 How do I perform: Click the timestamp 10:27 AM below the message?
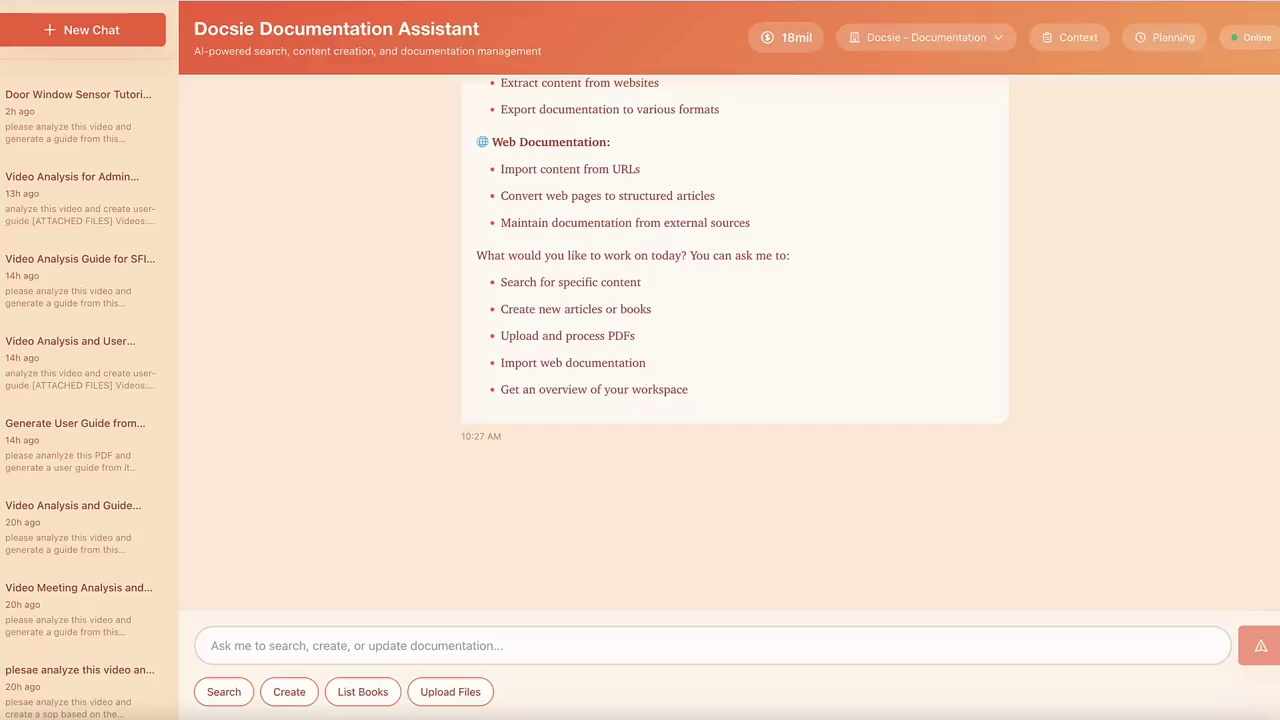[481, 436]
